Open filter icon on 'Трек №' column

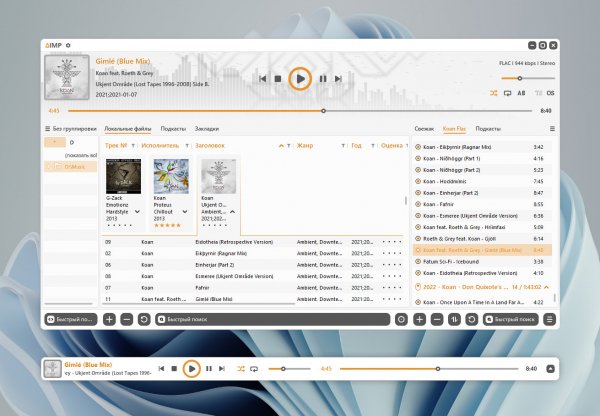[x=133, y=146]
